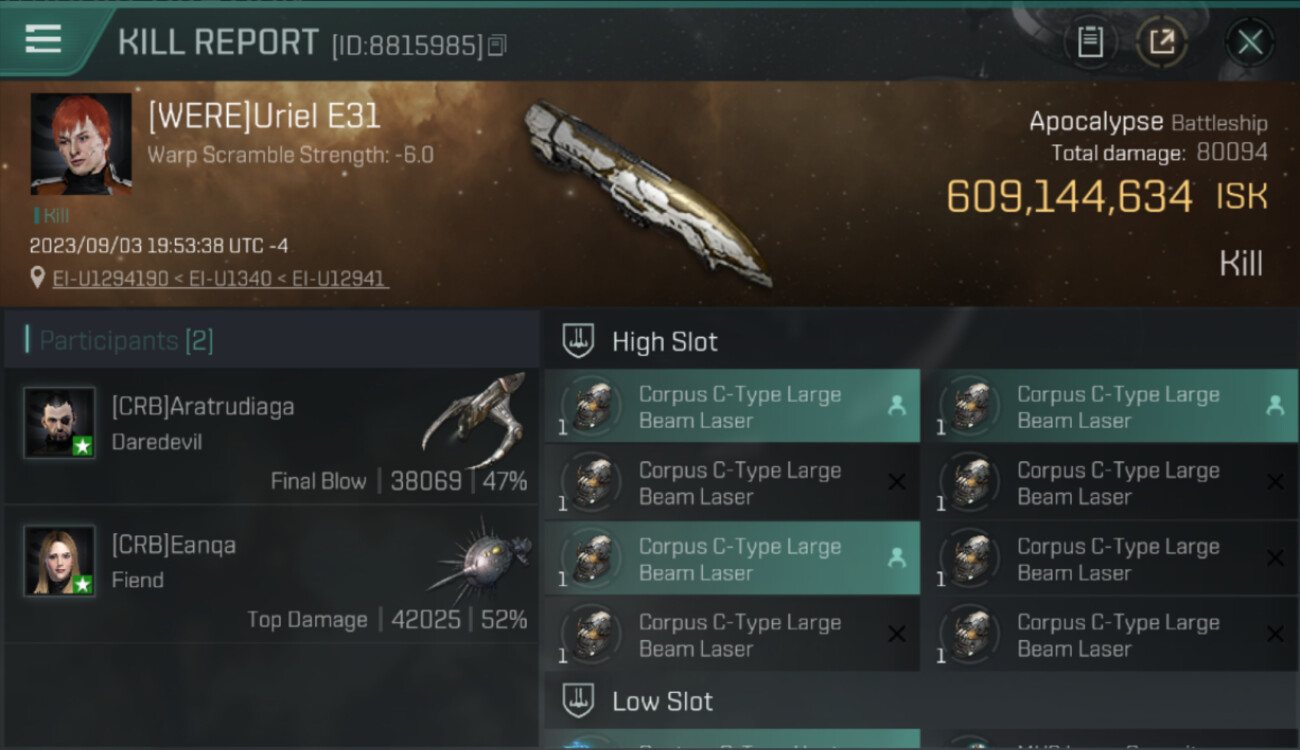Click the High Slot shield icon

[x=579, y=341]
